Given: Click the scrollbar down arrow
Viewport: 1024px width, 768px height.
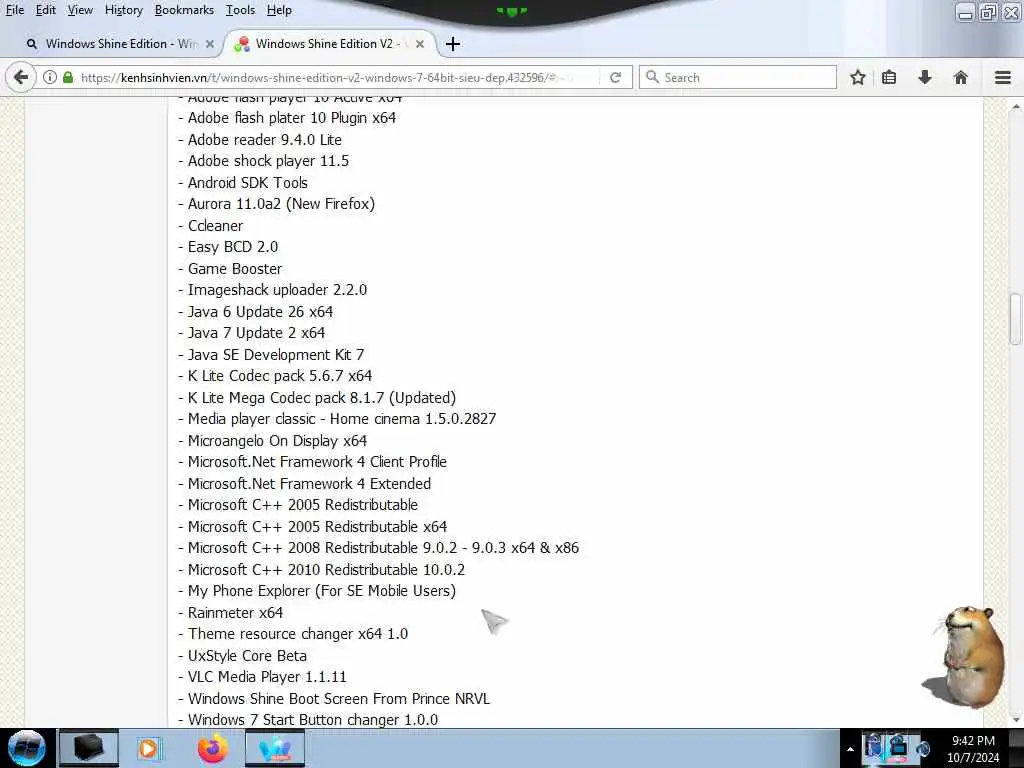Looking at the screenshot, I should (x=1016, y=719).
